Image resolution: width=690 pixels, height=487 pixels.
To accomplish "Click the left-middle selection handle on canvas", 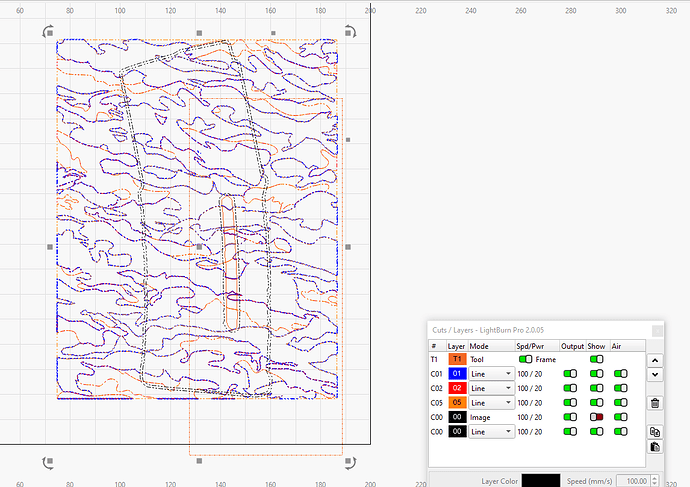I will (50, 247).
